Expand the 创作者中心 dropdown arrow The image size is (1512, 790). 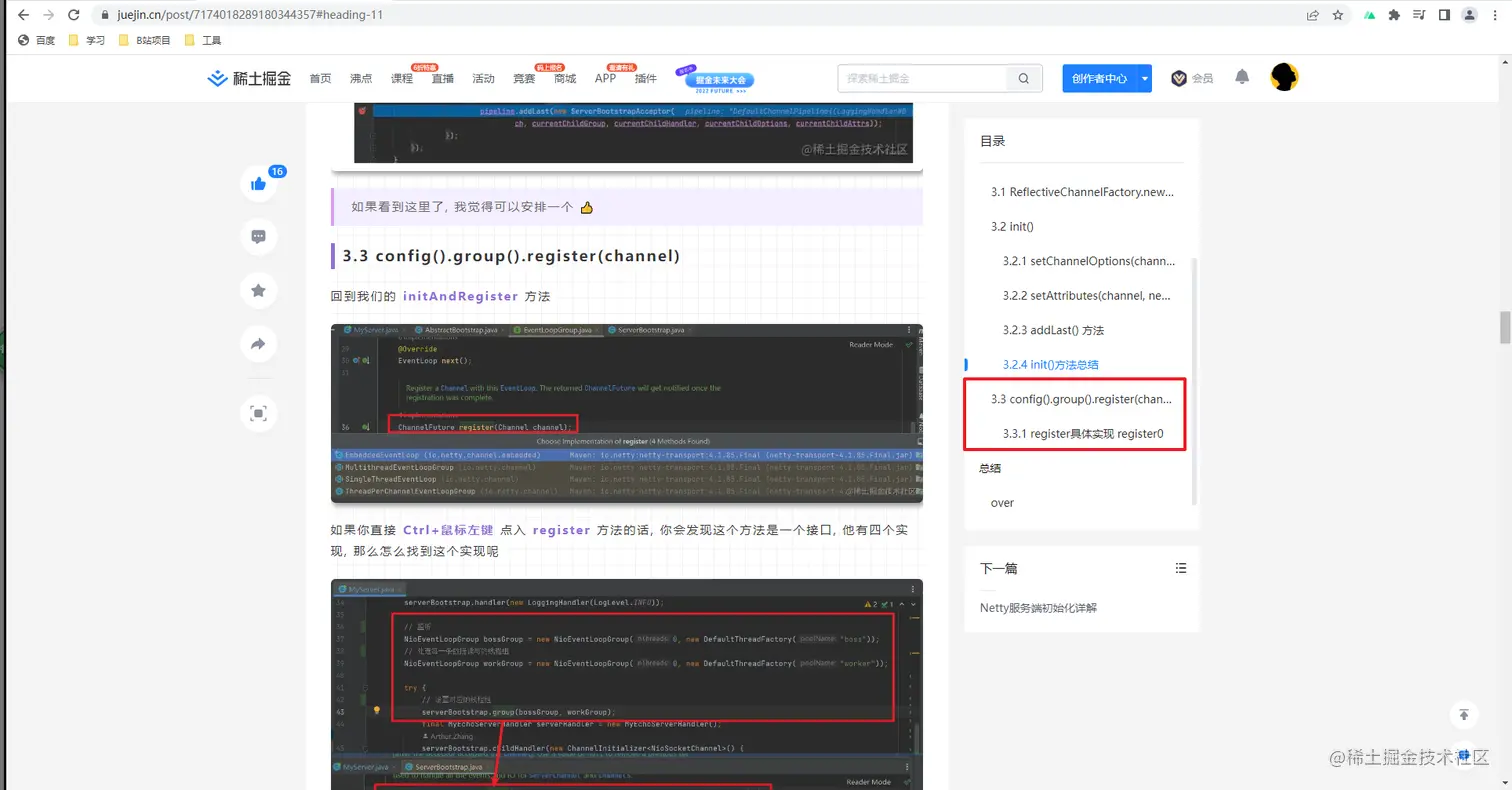click(1145, 78)
